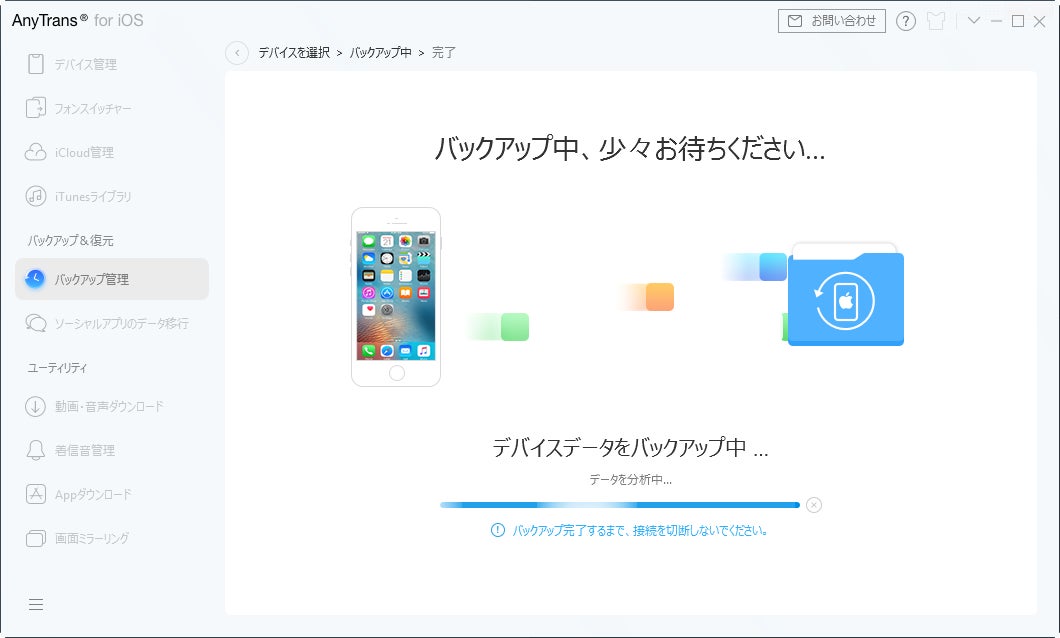Click the デバイス管理 phone icon
This screenshot has height=638, width=1060.
pyautogui.click(x=36, y=64)
